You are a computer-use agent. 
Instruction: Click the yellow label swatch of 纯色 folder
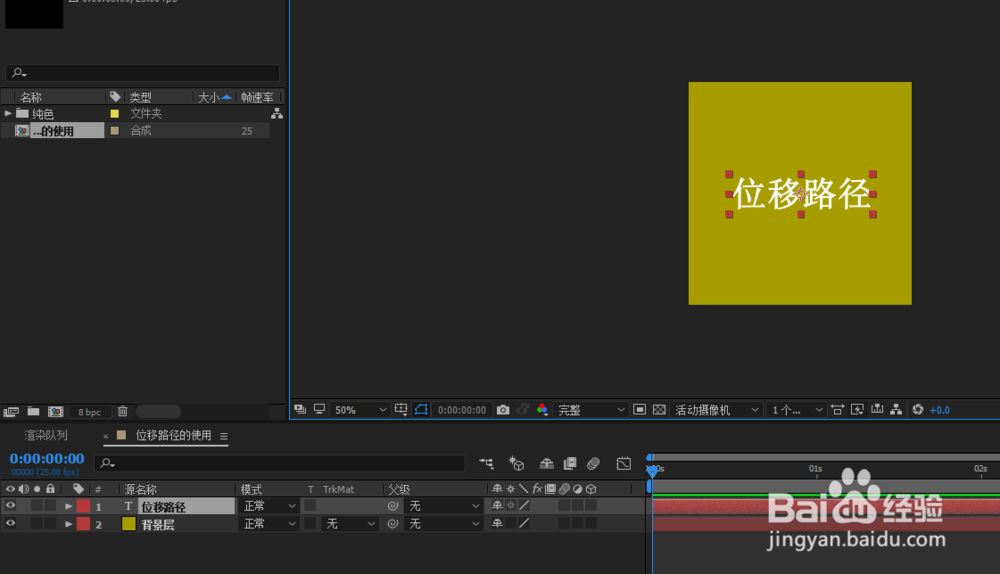pos(115,114)
